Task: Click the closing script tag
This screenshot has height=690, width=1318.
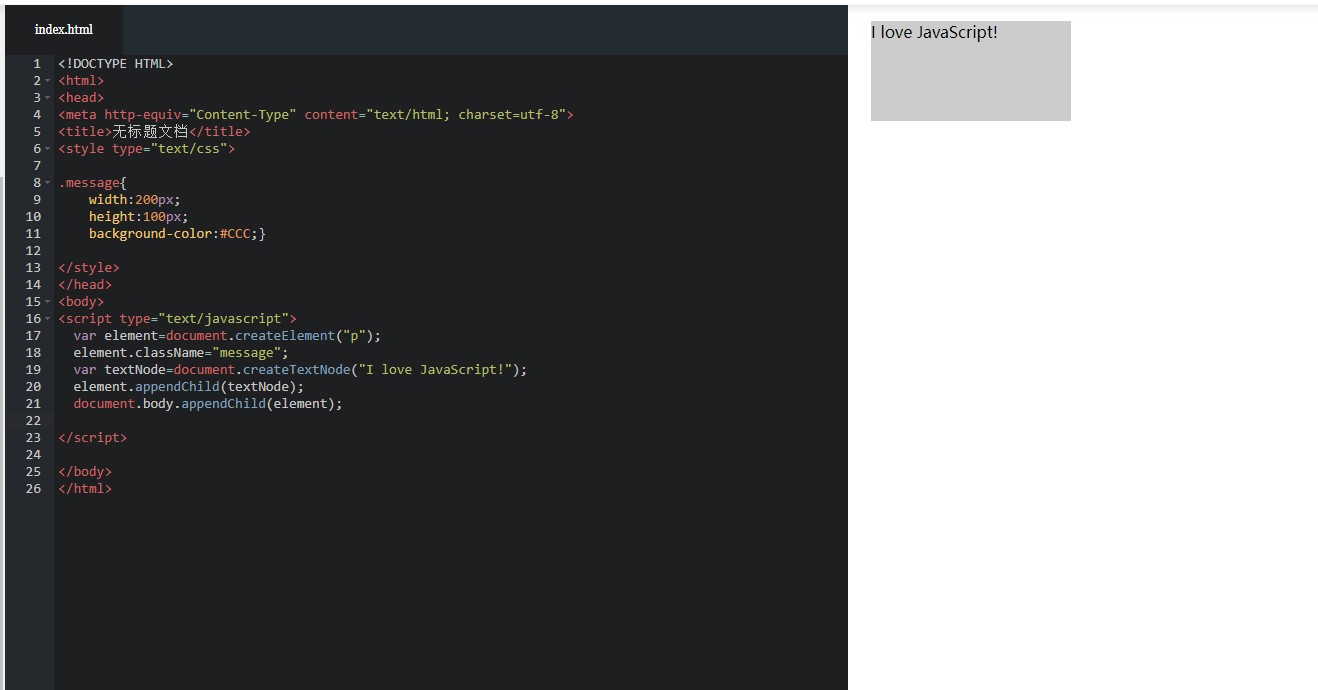Action: (93, 438)
